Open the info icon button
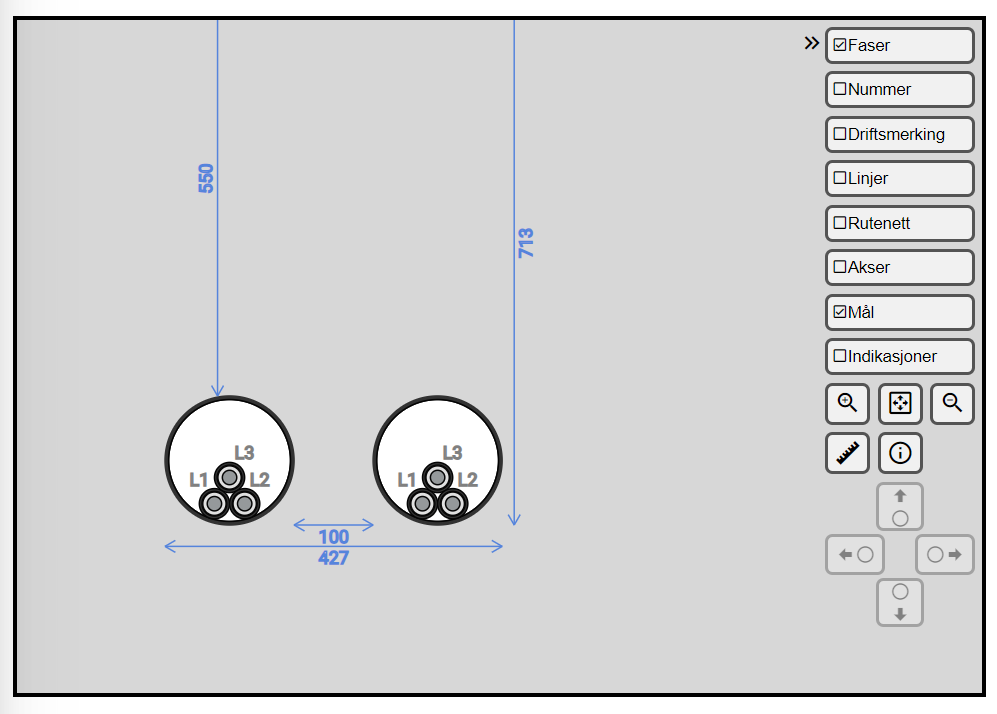Image resolution: width=997 pixels, height=714 pixels. point(900,453)
